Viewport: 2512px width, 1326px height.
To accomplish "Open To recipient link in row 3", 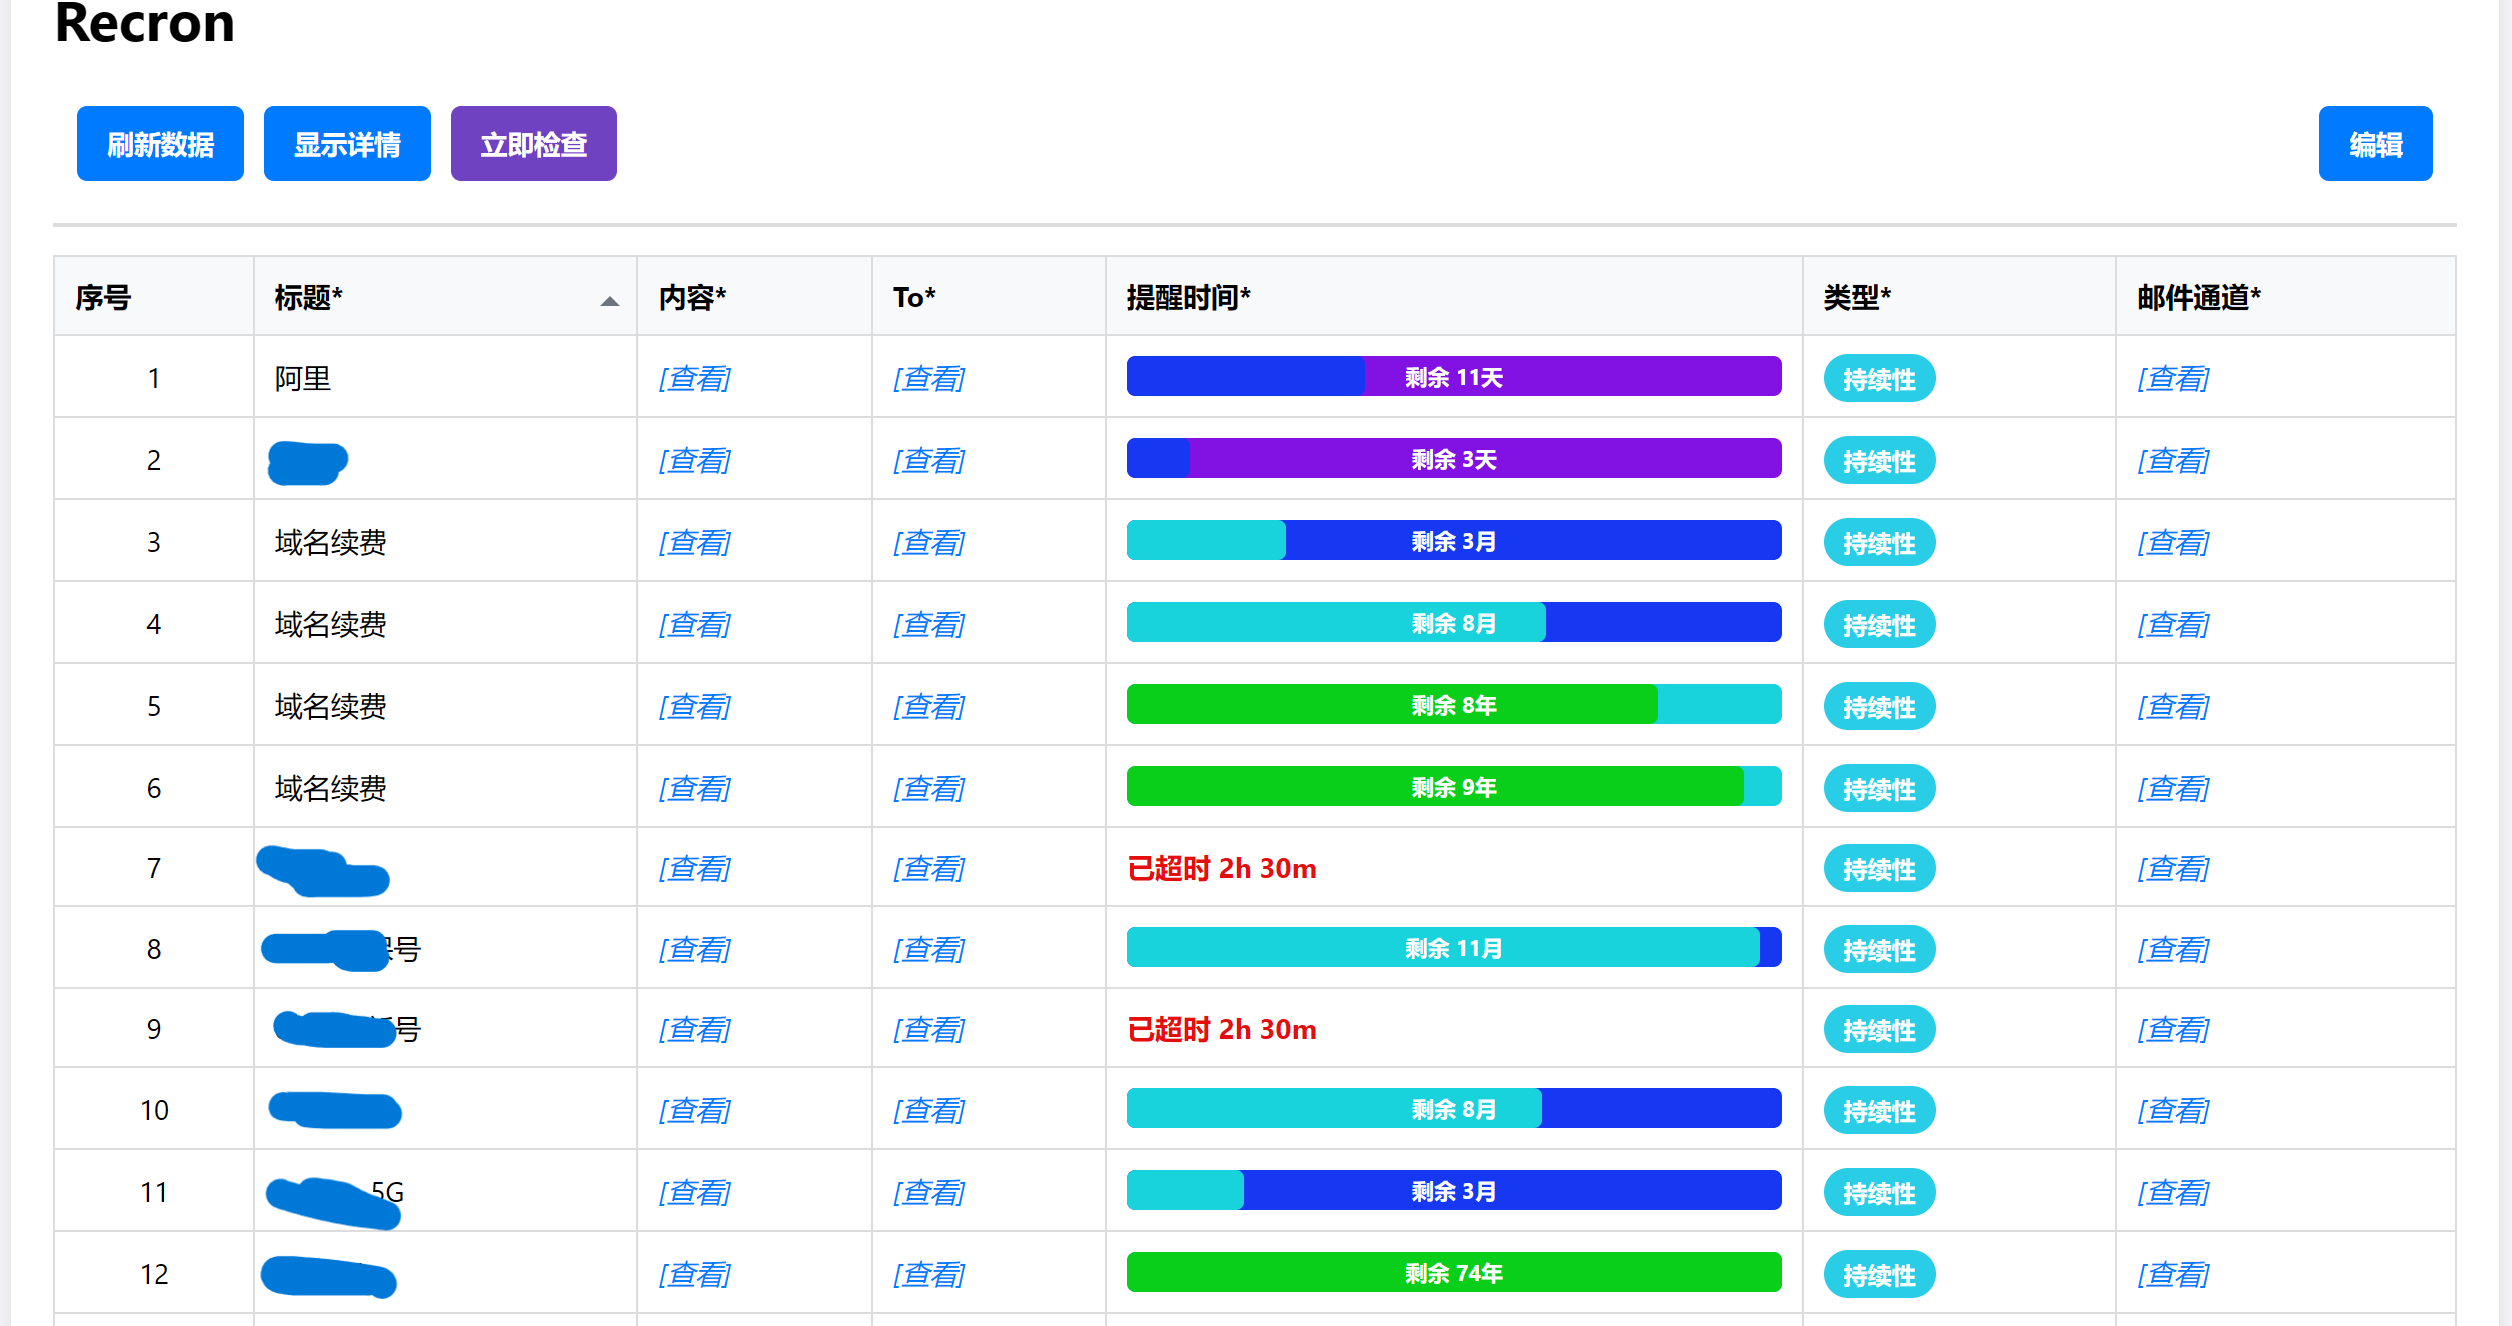I will [928, 542].
